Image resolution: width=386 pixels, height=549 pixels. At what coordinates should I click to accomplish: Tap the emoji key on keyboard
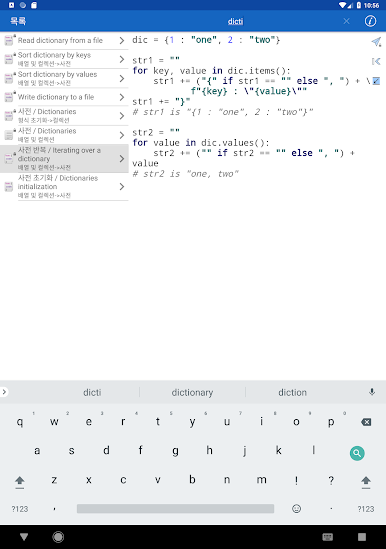(296, 509)
